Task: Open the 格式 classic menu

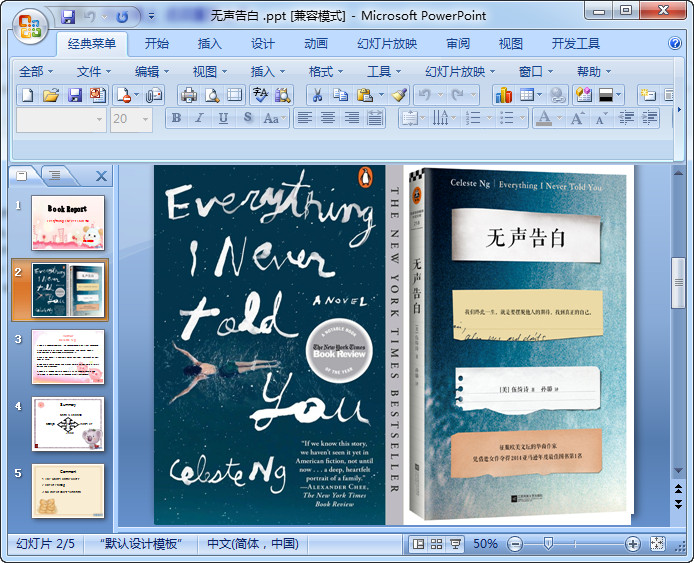Action: pyautogui.click(x=326, y=71)
